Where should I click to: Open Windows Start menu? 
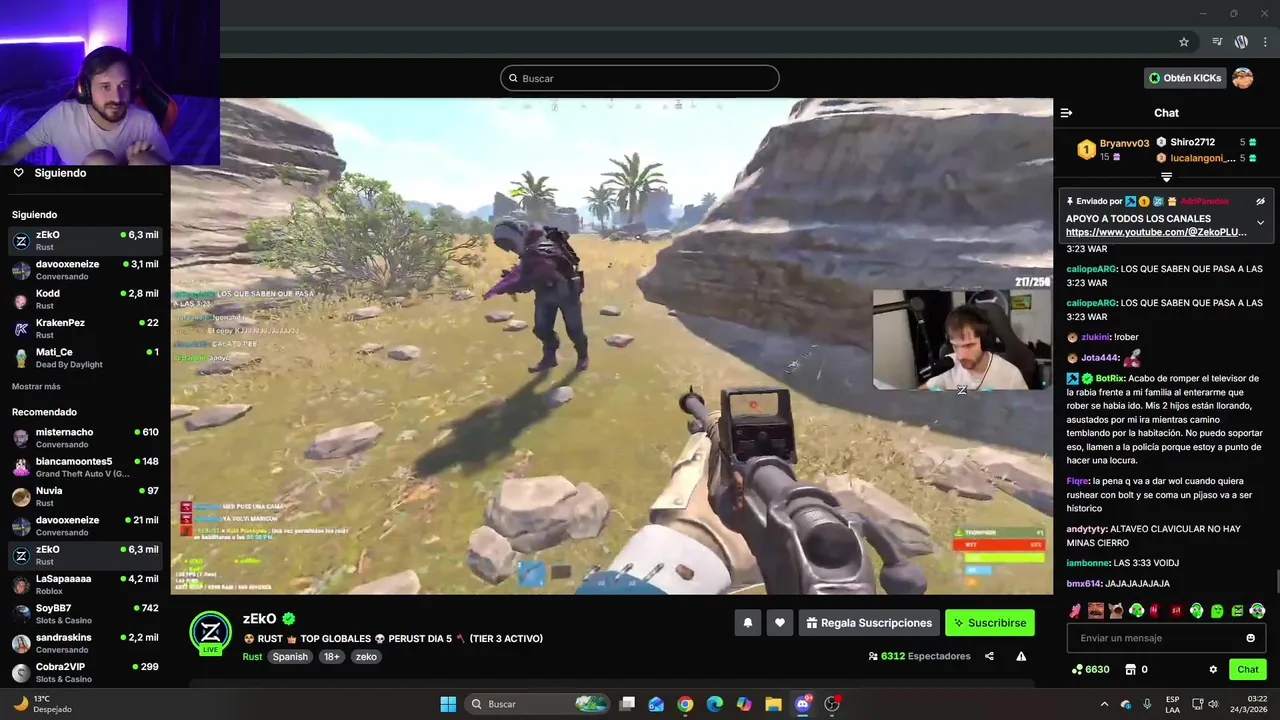[x=448, y=704]
